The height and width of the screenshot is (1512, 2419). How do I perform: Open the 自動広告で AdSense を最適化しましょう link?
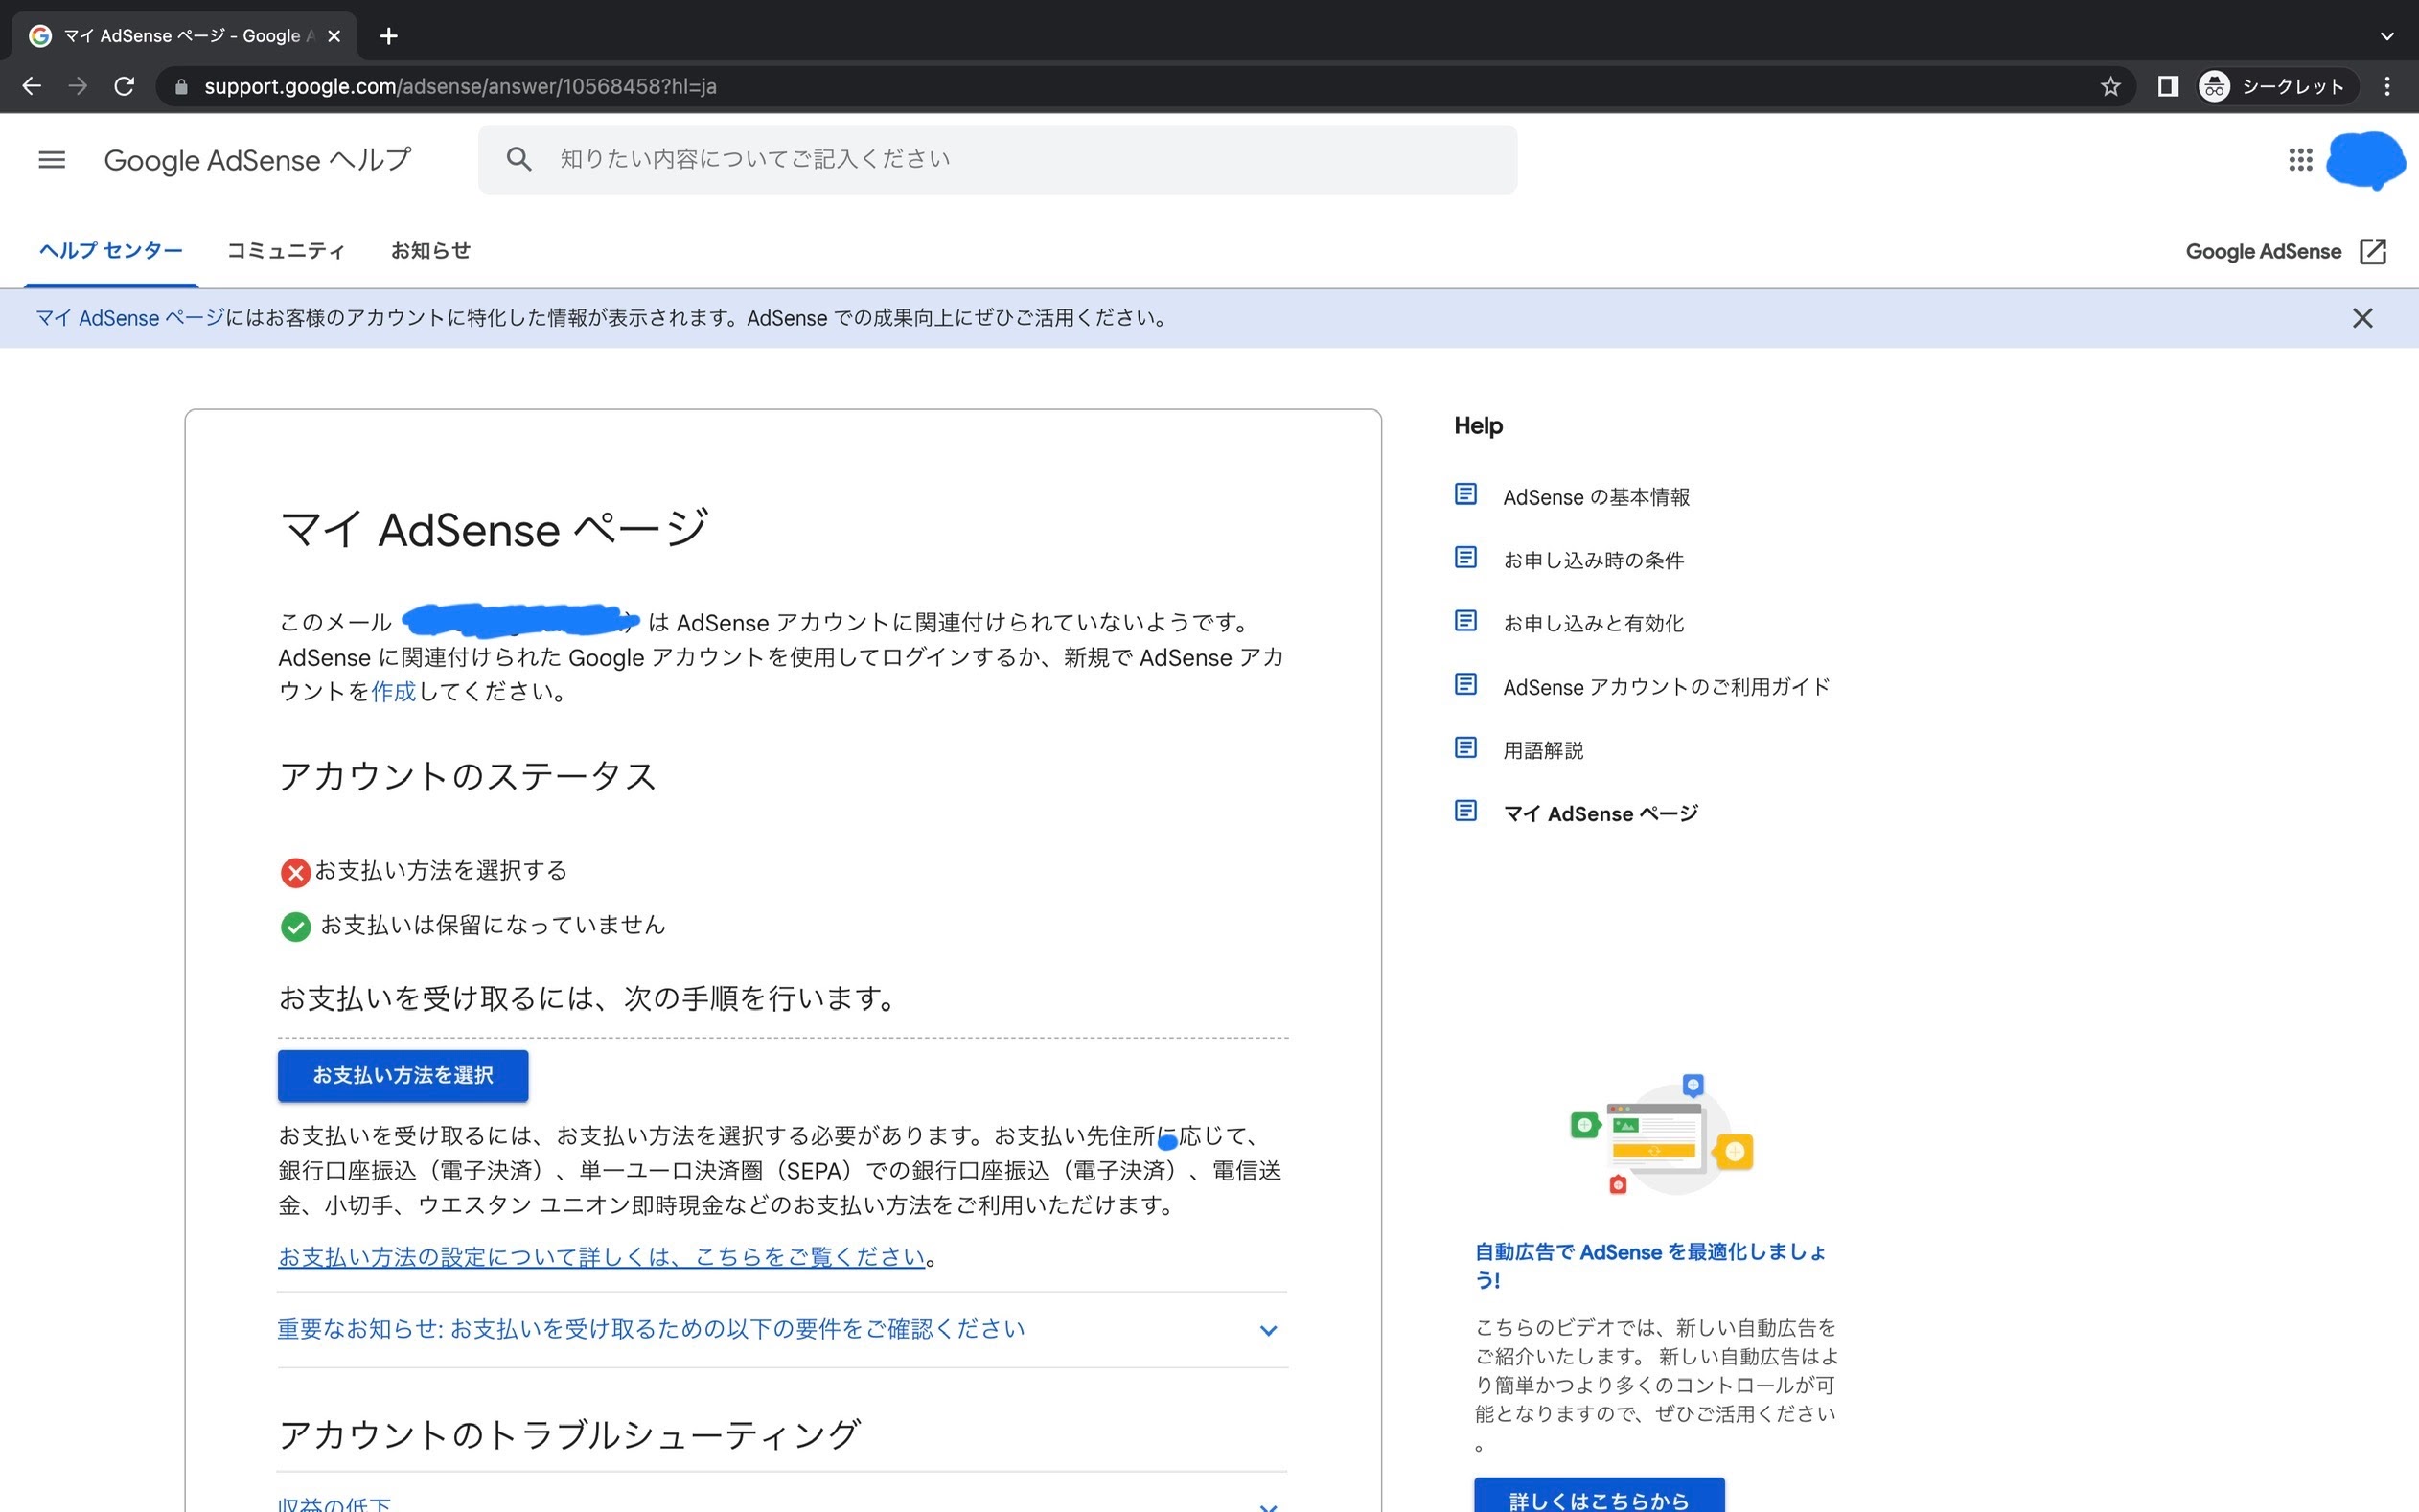(1650, 1265)
